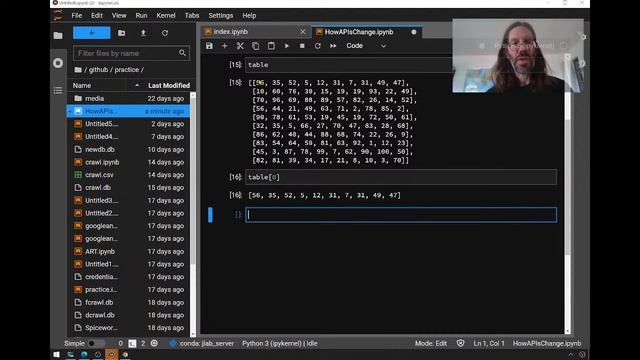Open the Settings menu
The width and height of the screenshot is (640, 360).
(220, 16)
